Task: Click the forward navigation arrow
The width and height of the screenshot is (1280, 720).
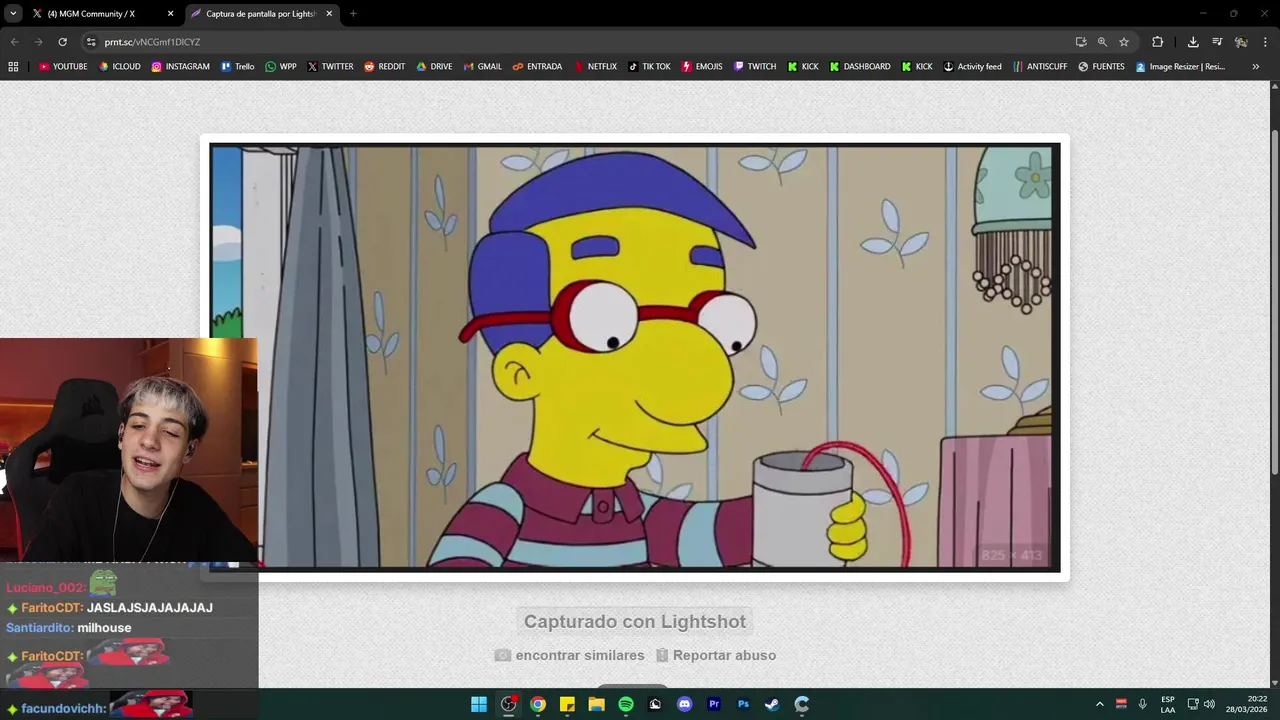Action: [38, 42]
